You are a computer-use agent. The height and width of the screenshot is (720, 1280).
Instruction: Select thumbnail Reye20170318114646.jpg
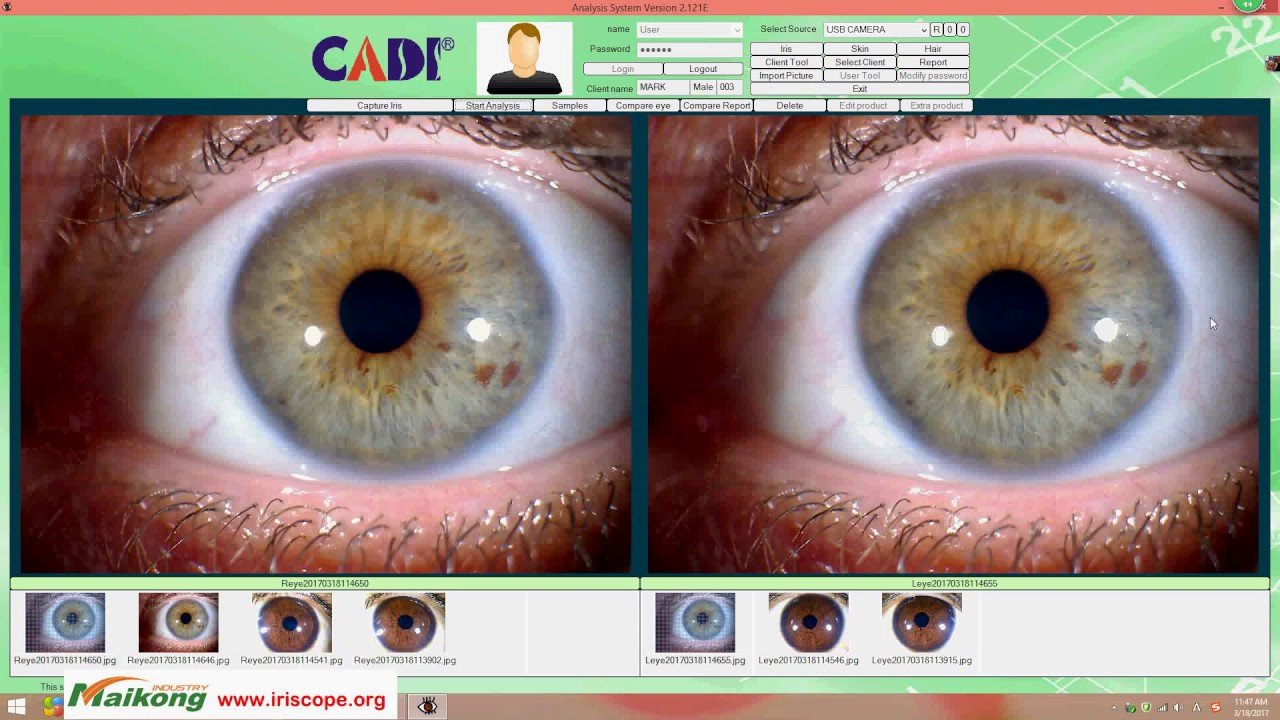click(177, 623)
